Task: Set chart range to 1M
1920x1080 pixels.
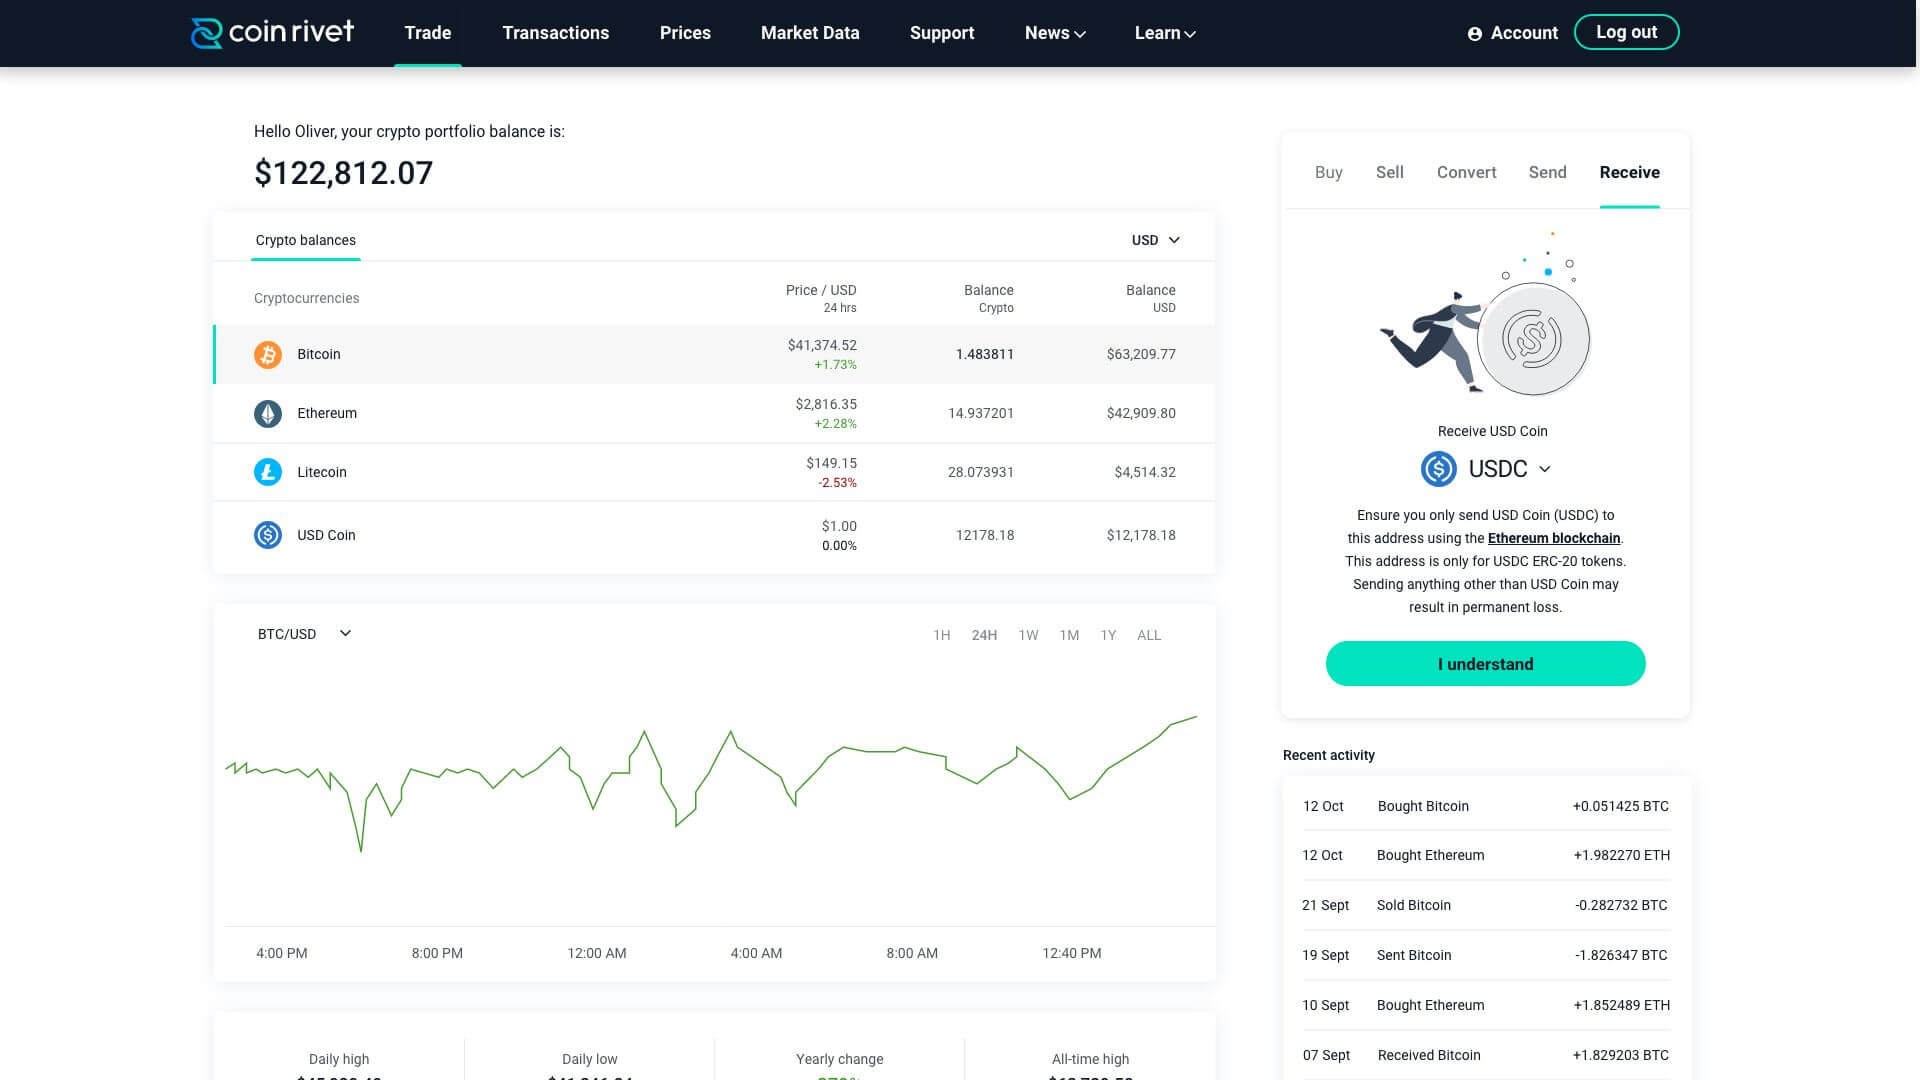Action: pos(1069,635)
